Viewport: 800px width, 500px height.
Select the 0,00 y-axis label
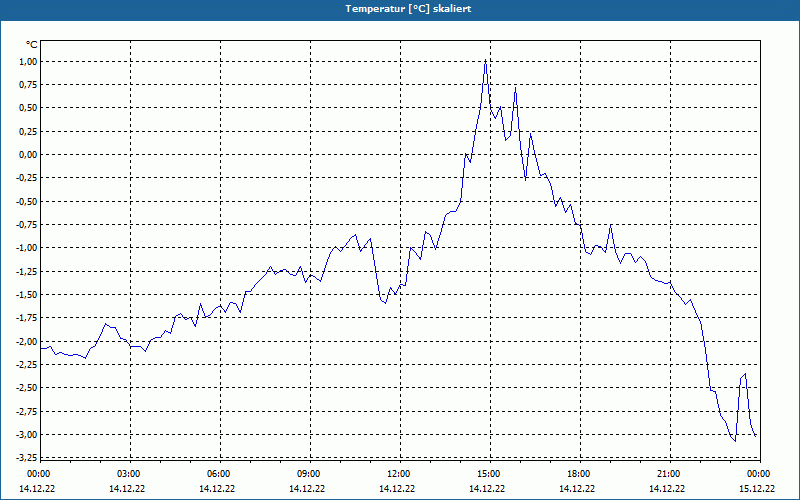point(29,155)
